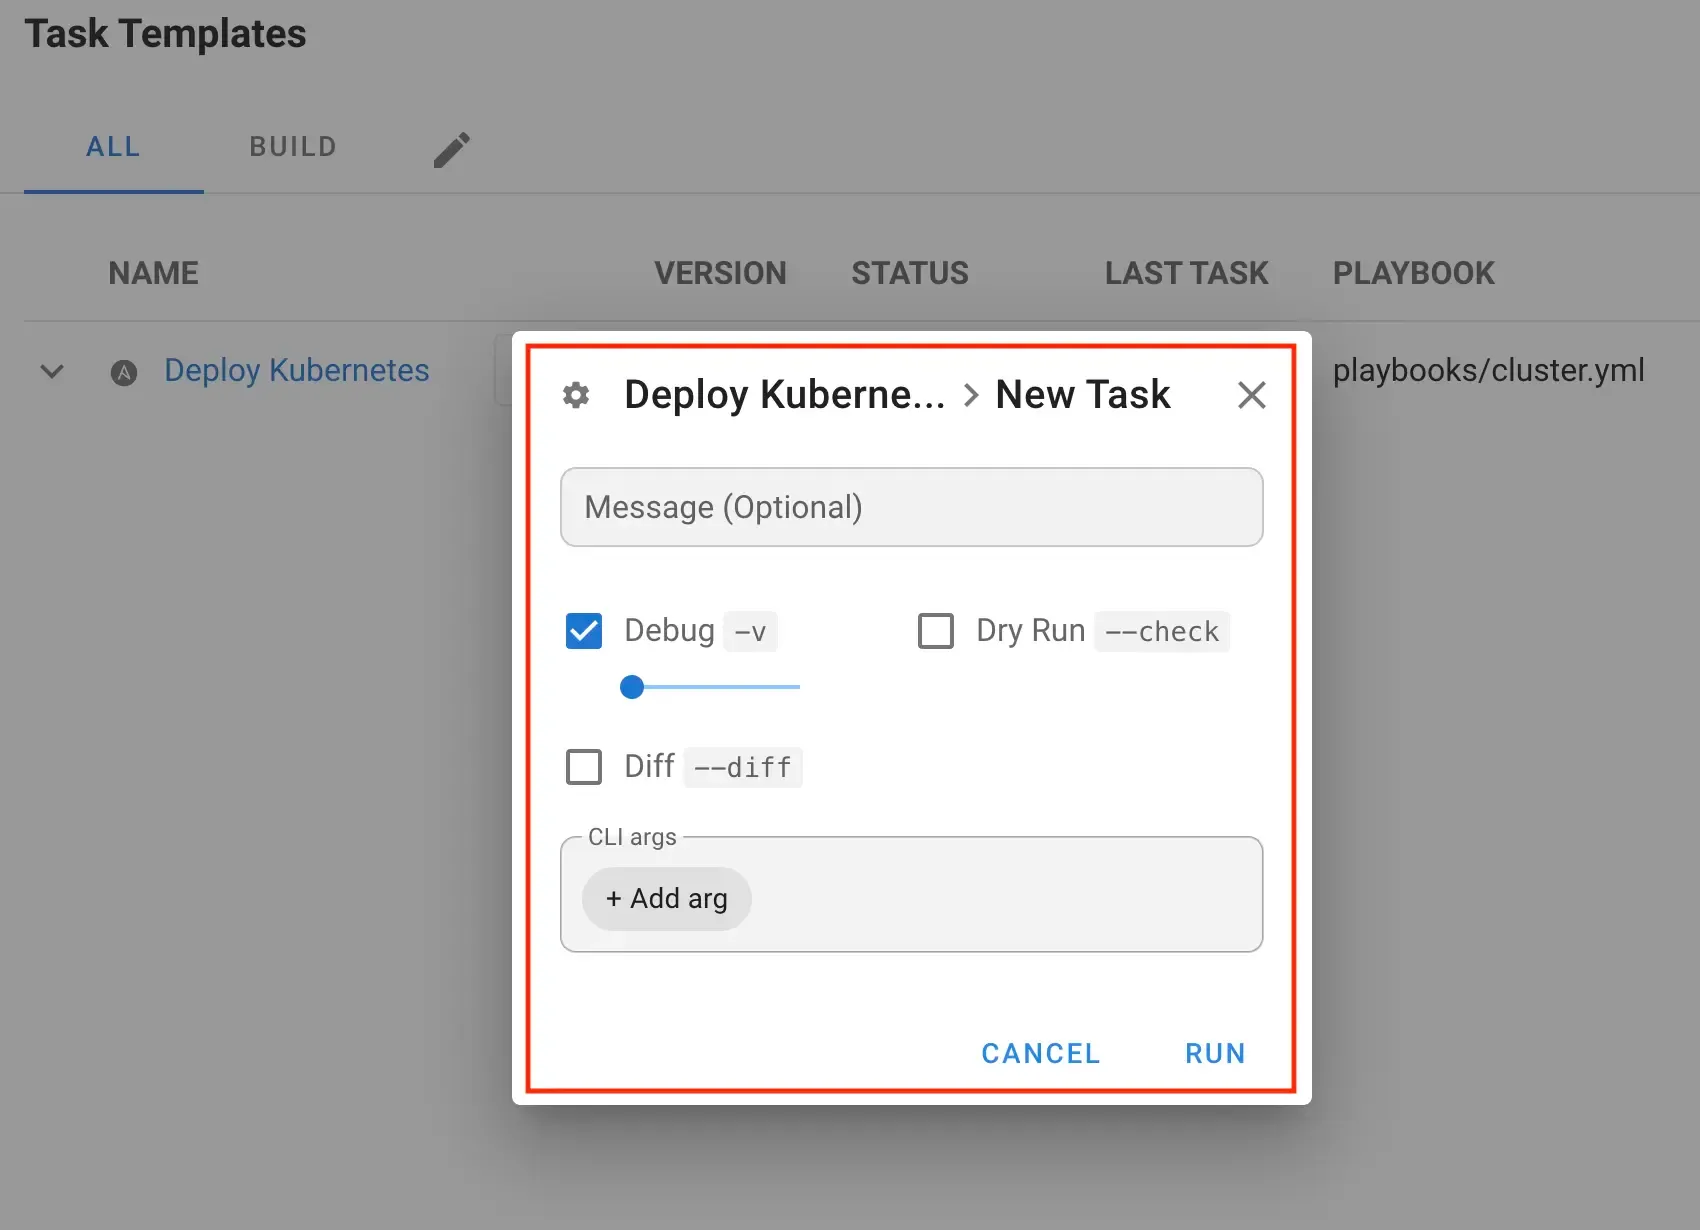Image resolution: width=1700 pixels, height=1230 pixels.
Task: Adjust the debug verbosity slider
Action: click(632, 687)
